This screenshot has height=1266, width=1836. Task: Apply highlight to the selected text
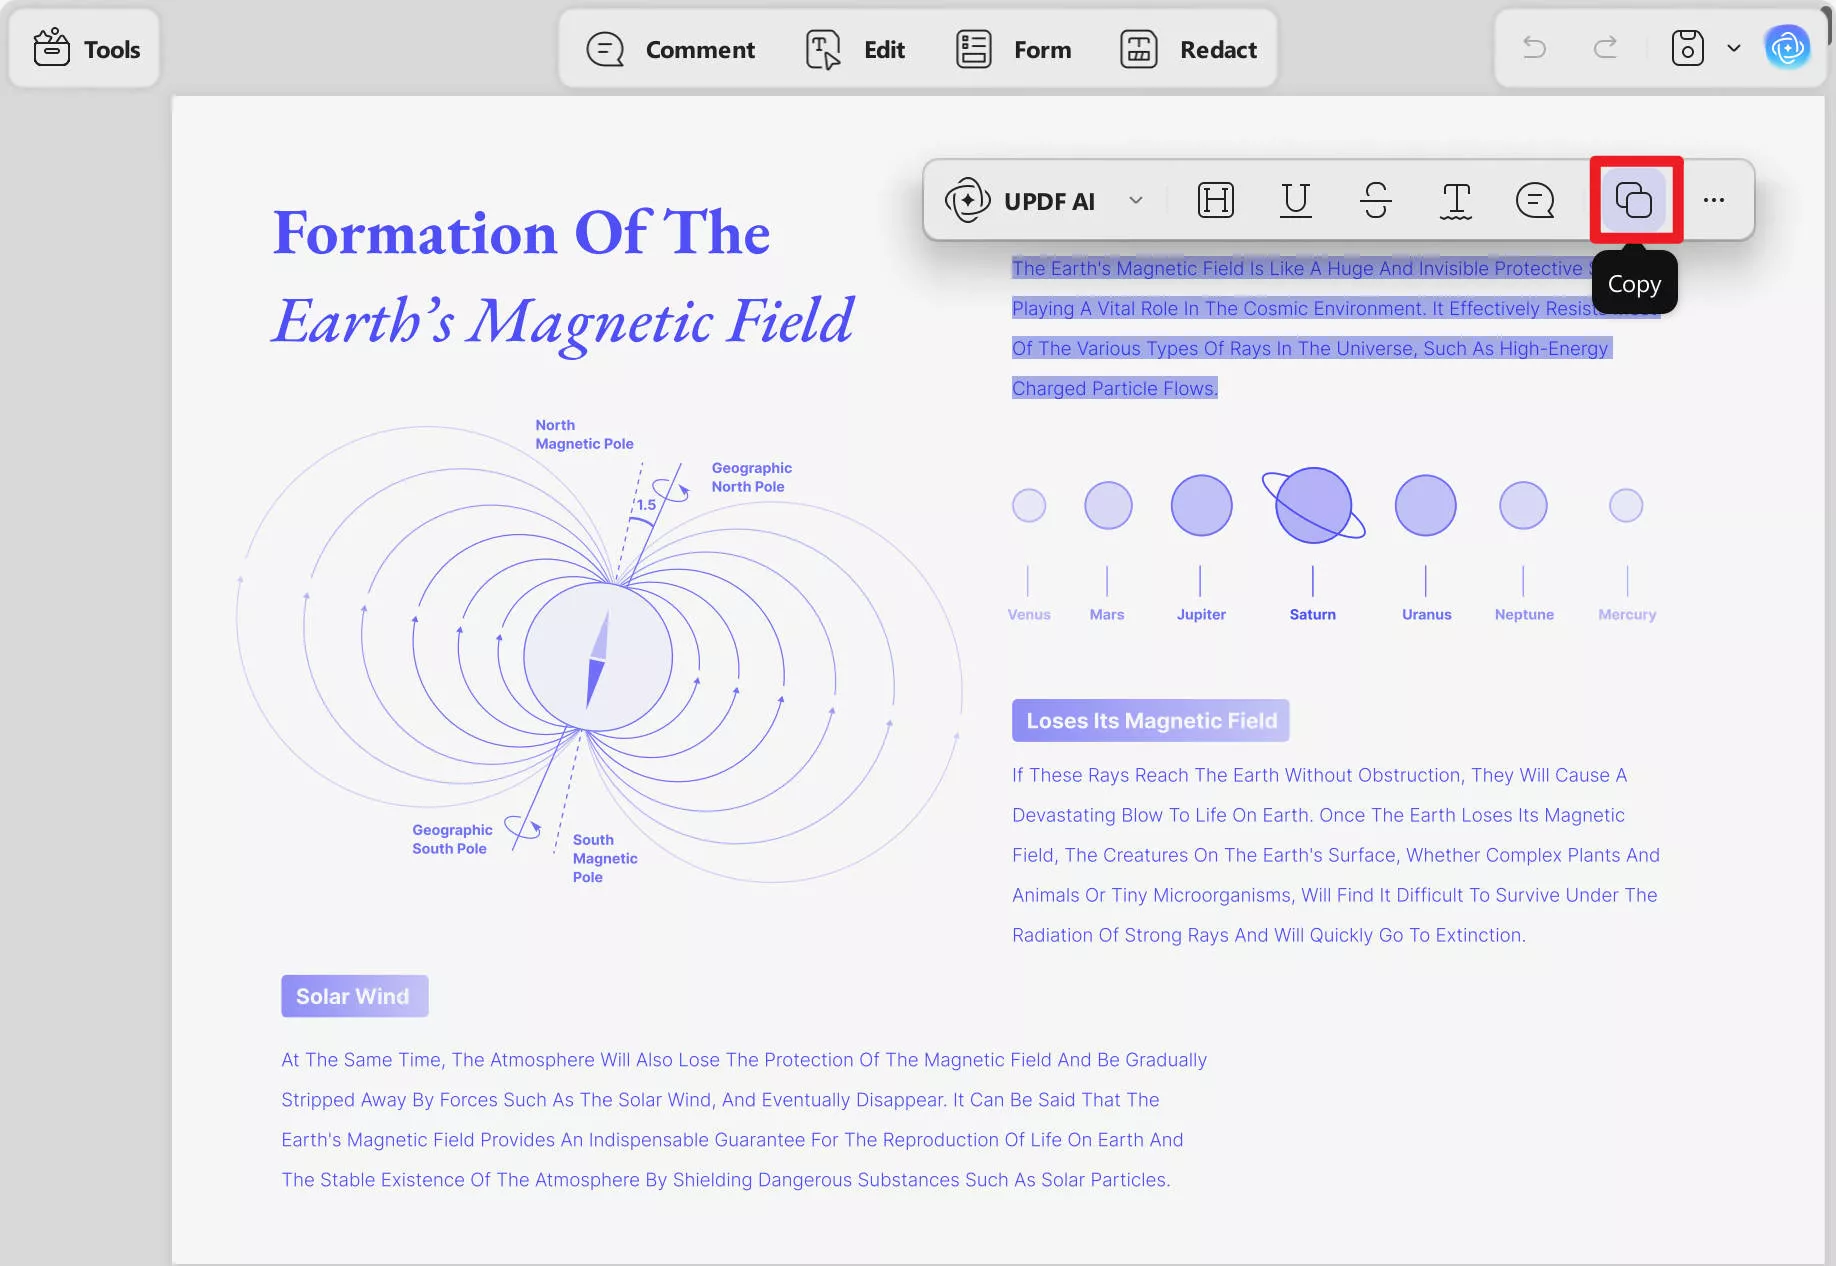tap(1215, 200)
